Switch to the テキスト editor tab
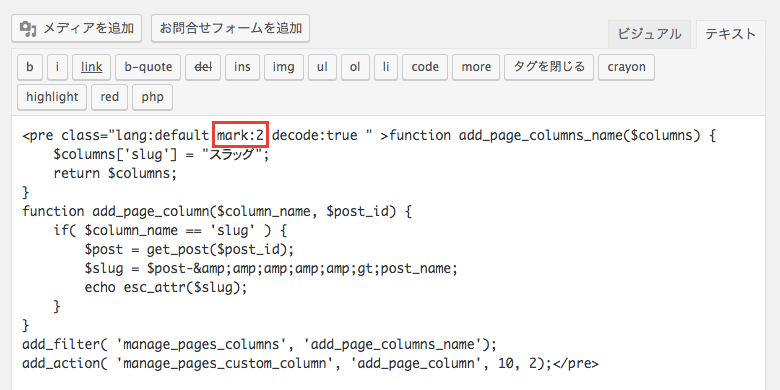Viewport: 780px width, 390px height. click(x=730, y=34)
